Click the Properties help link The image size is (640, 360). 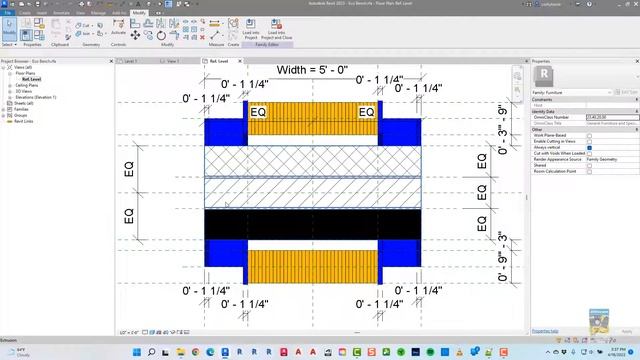coord(545,331)
